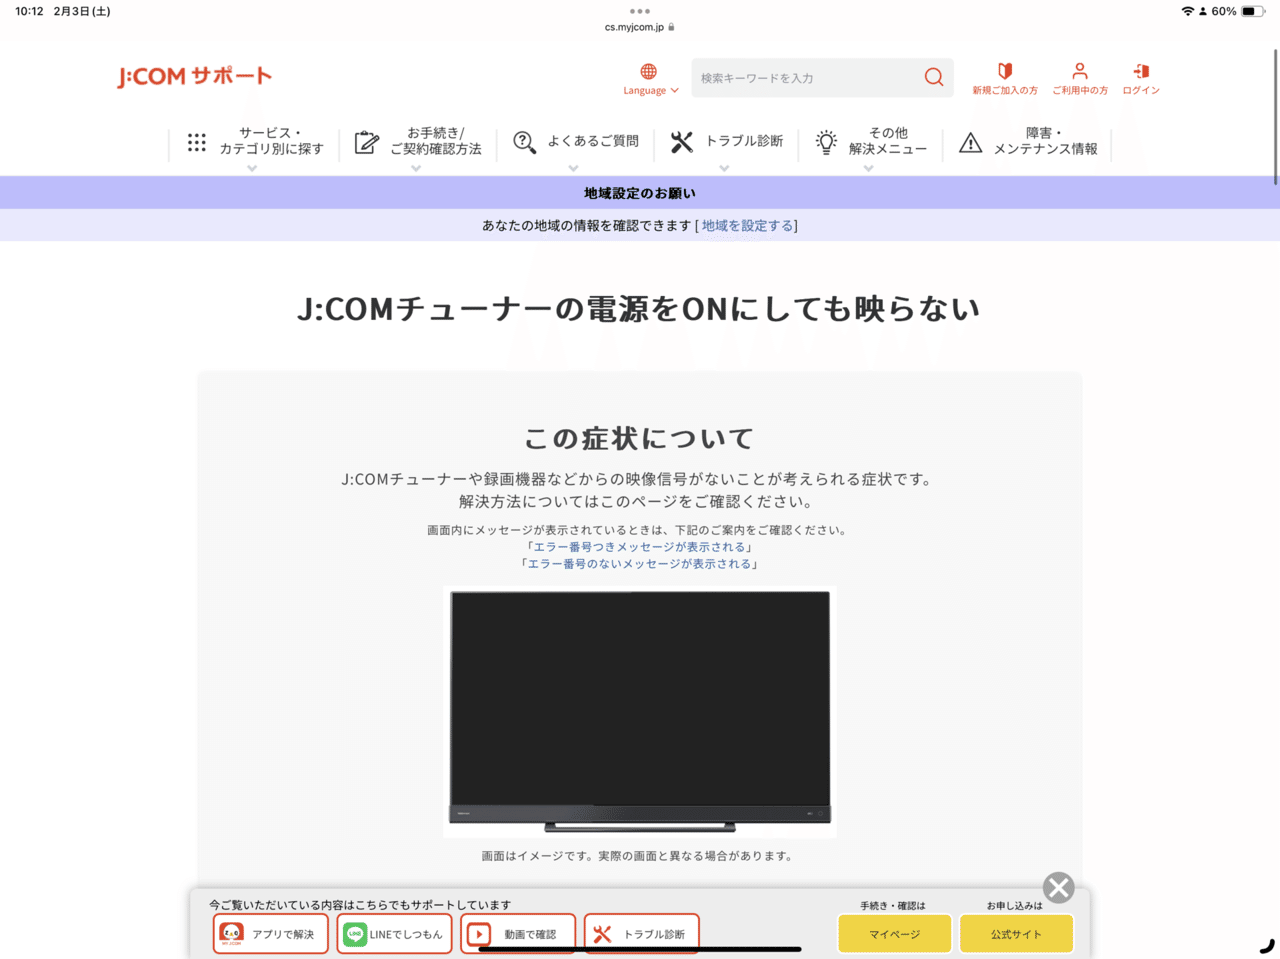The image size is (1280, 959).
Task: Click the caption 画面はイメージです
Action: (637, 856)
